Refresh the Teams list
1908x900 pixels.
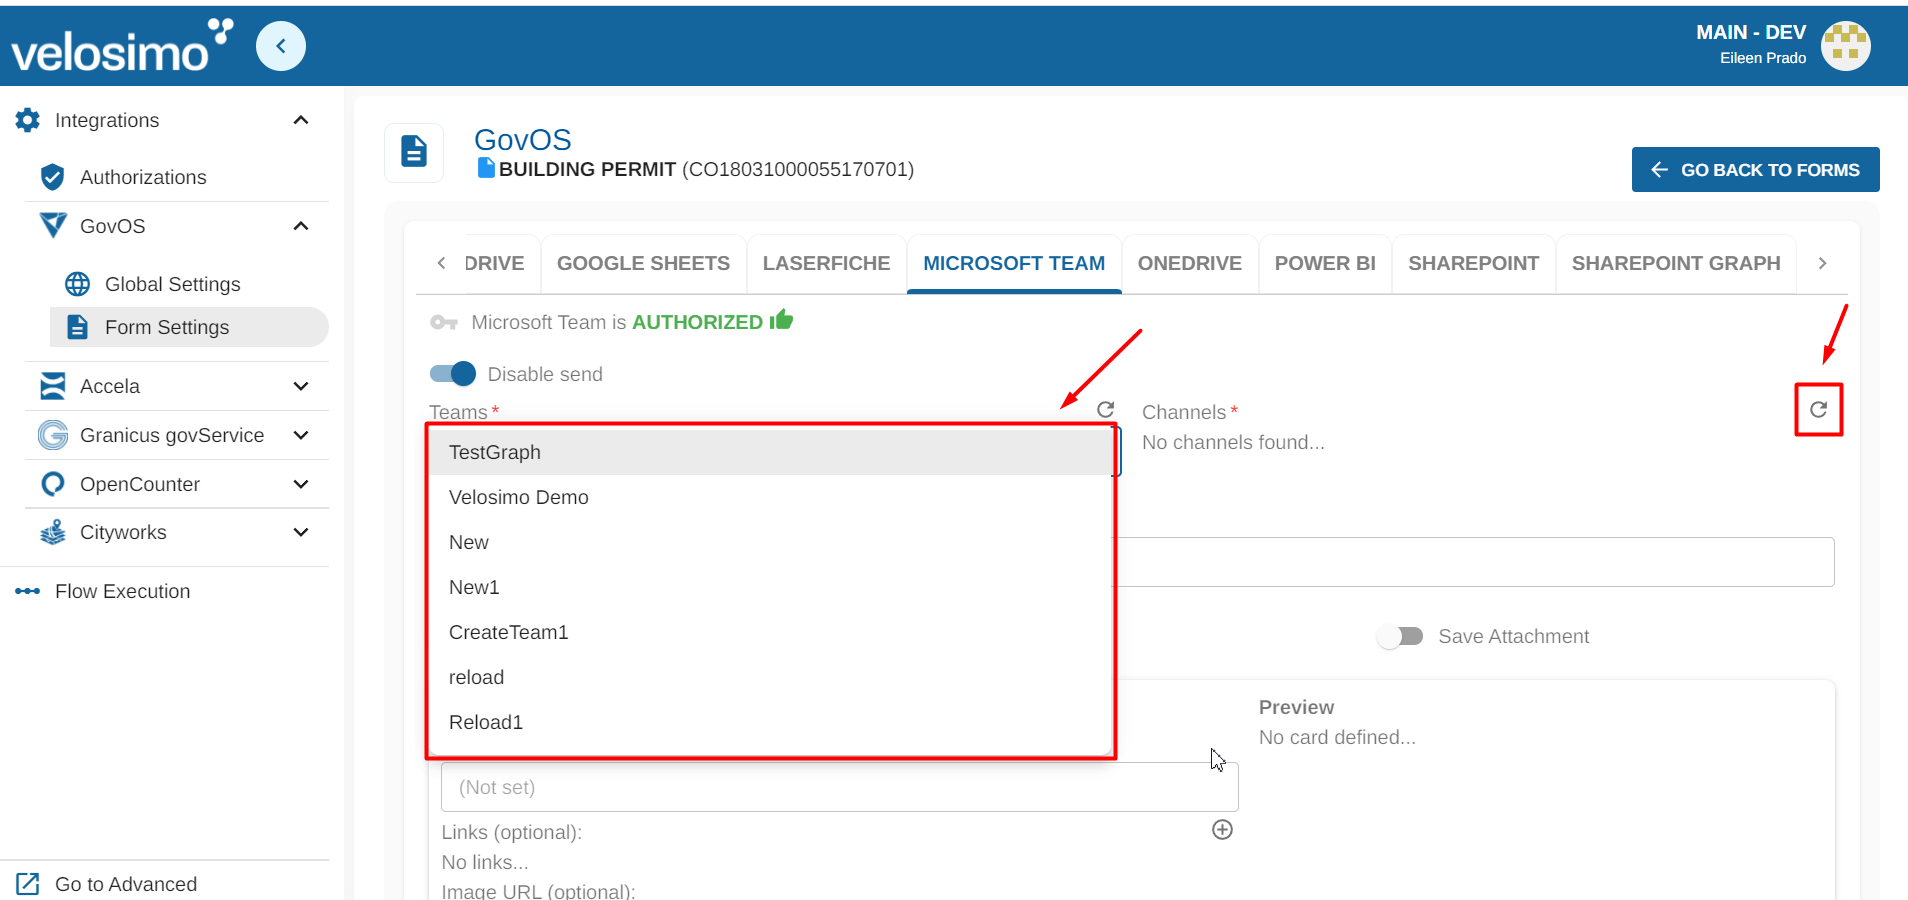pos(1105,409)
